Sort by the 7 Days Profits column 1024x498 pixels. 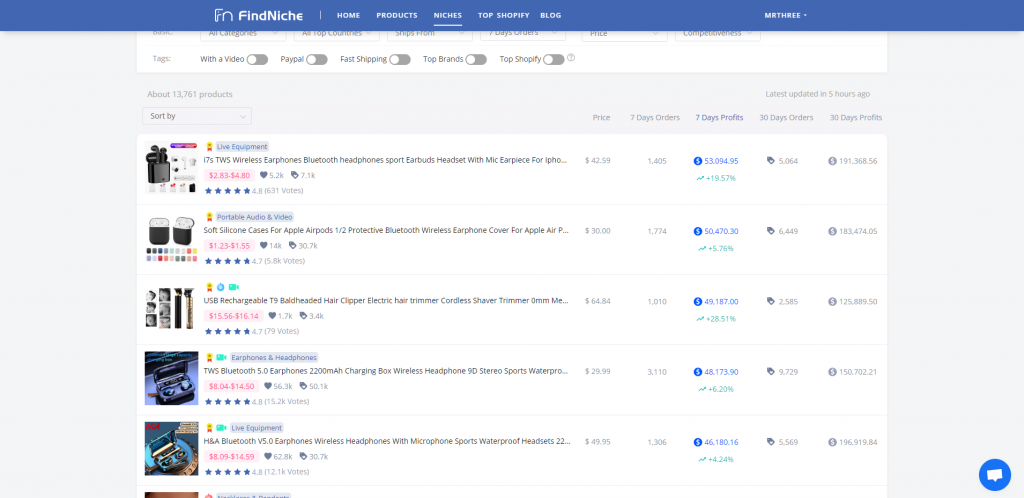[x=719, y=117]
